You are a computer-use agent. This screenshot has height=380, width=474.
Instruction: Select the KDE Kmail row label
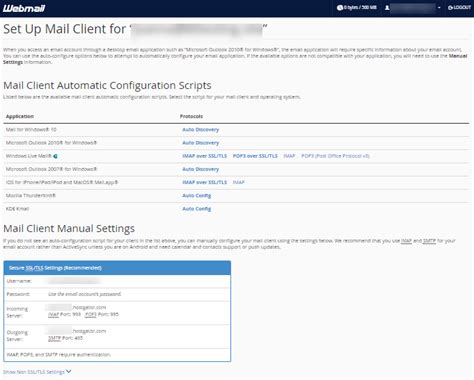pos(17,209)
